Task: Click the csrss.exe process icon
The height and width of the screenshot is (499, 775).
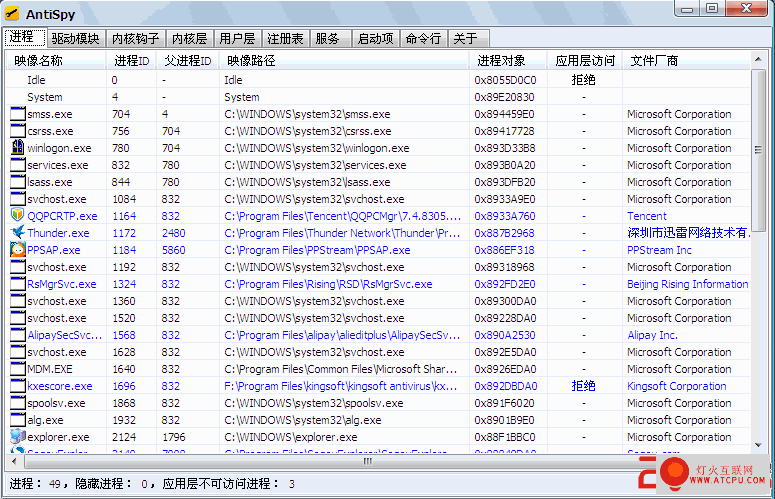Action: (18, 130)
